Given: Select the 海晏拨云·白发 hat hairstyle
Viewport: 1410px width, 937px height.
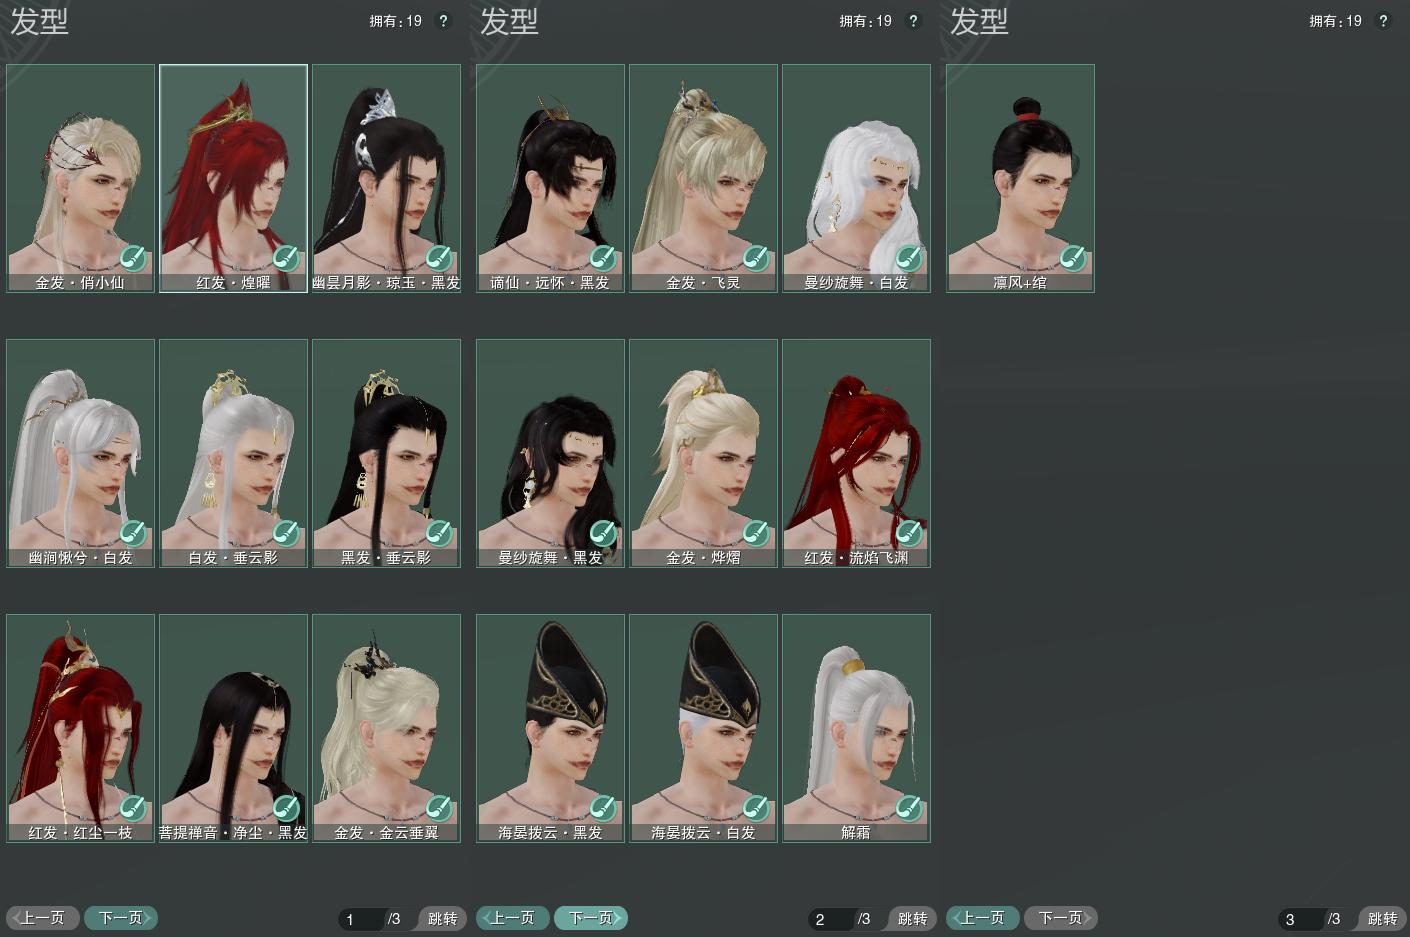Looking at the screenshot, I should tap(703, 728).
